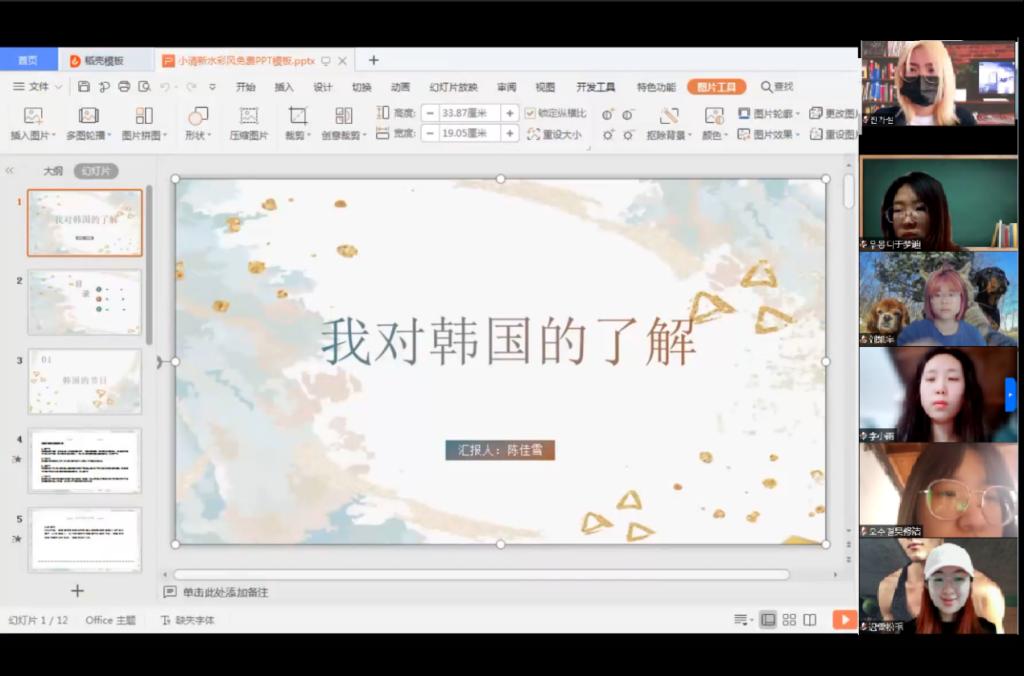The image size is (1024, 676).
Task: Click the Crop (裁剪) tool icon
Action: (297, 116)
